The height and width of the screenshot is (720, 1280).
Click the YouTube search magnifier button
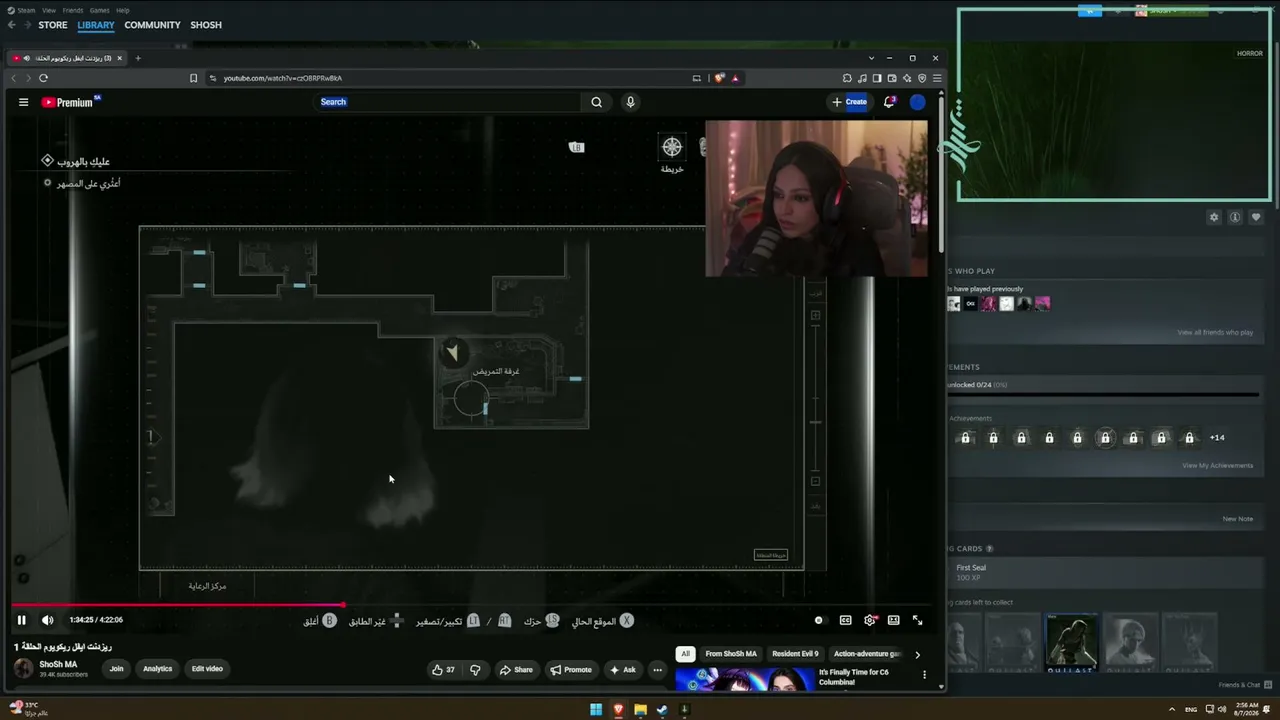(x=596, y=102)
